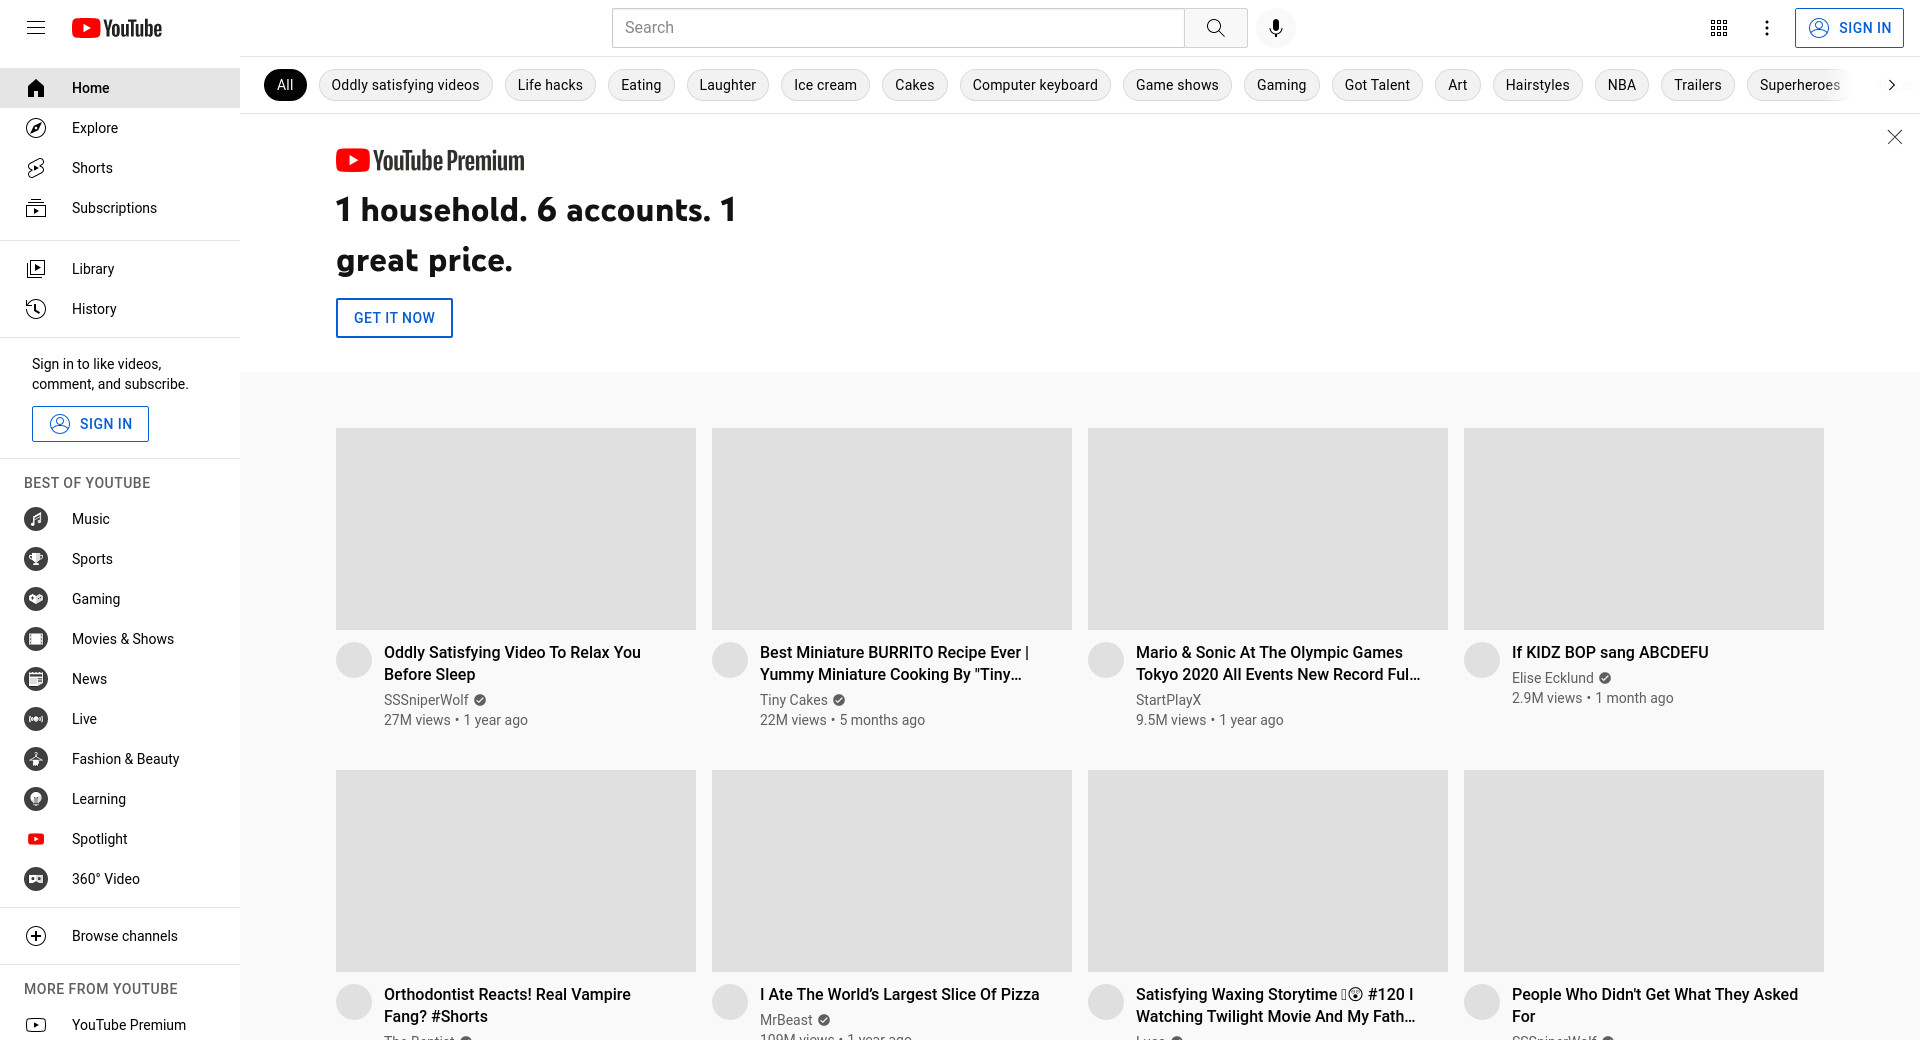Click the Tiny Cakes channel avatar
Screen dimensions: 1920x1040
pyautogui.click(x=730, y=660)
